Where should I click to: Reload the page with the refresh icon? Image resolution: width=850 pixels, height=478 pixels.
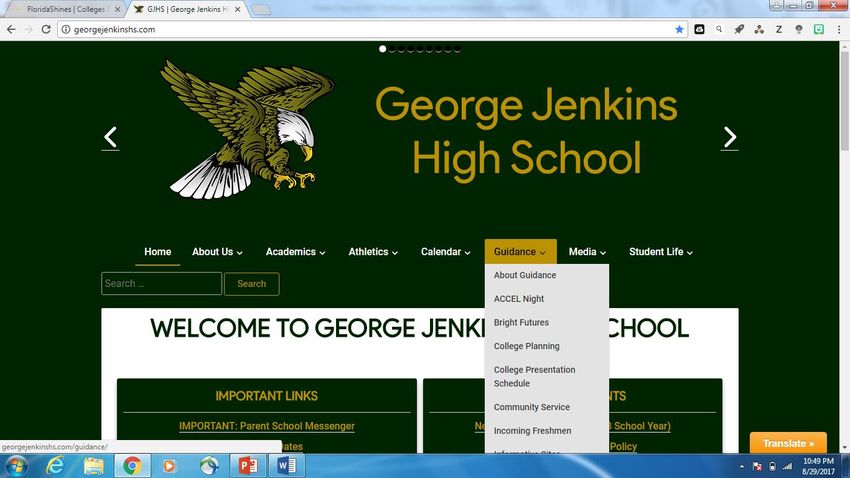click(x=46, y=29)
